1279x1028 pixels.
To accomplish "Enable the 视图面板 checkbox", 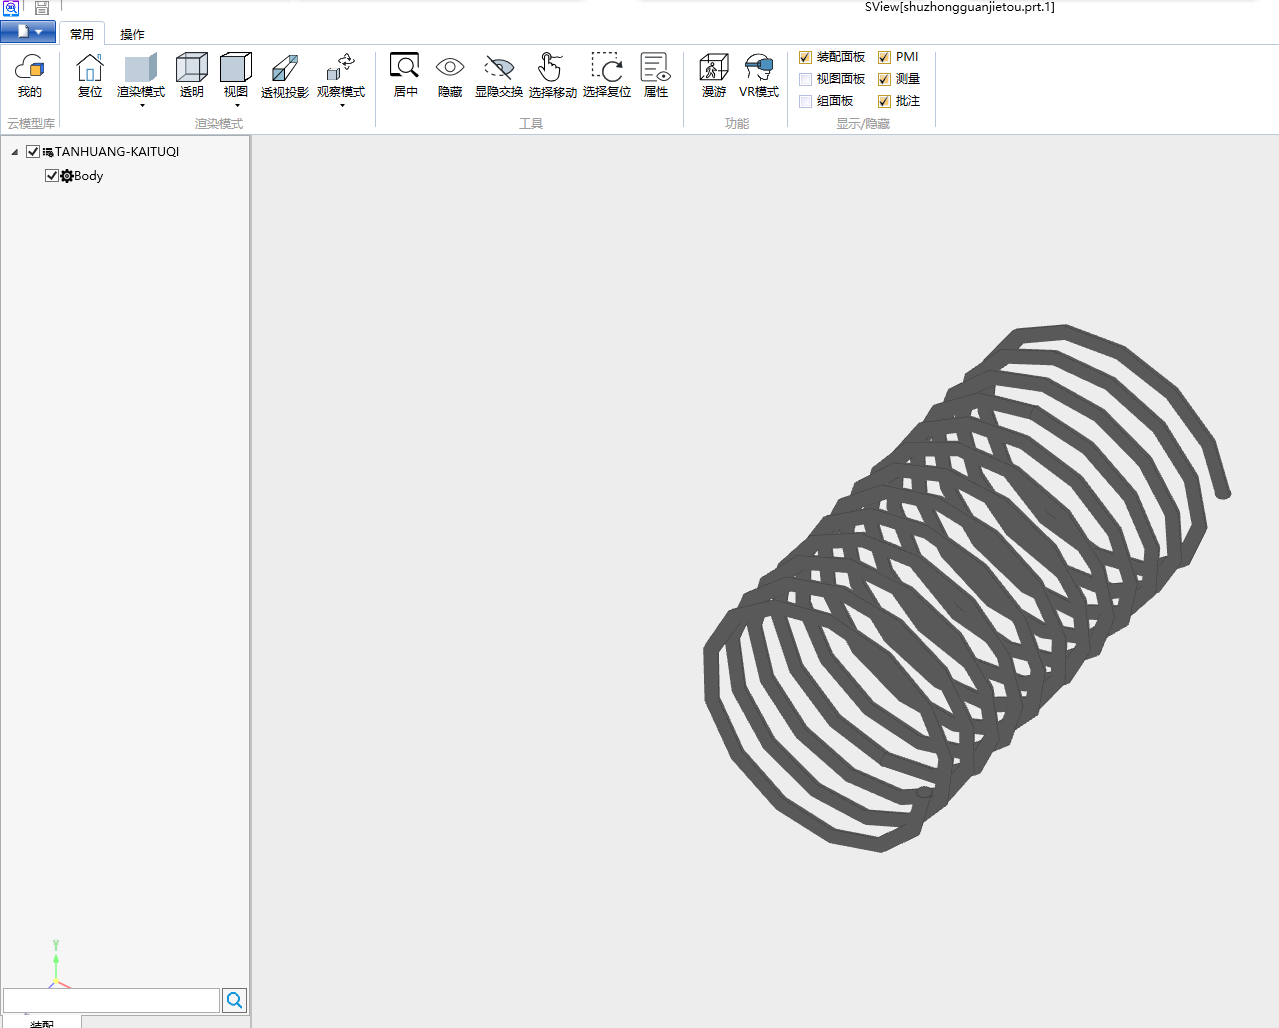I will click(806, 79).
